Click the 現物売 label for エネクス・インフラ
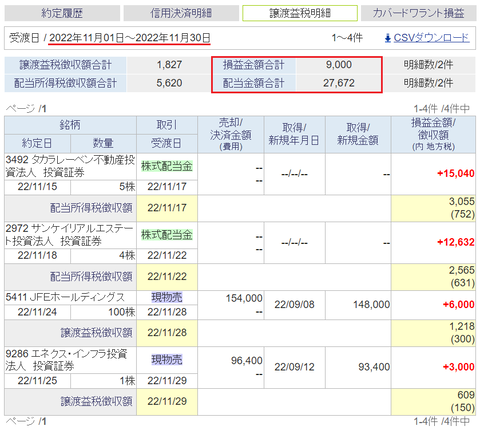Screen dimensions: 480x430 tap(167, 359)
